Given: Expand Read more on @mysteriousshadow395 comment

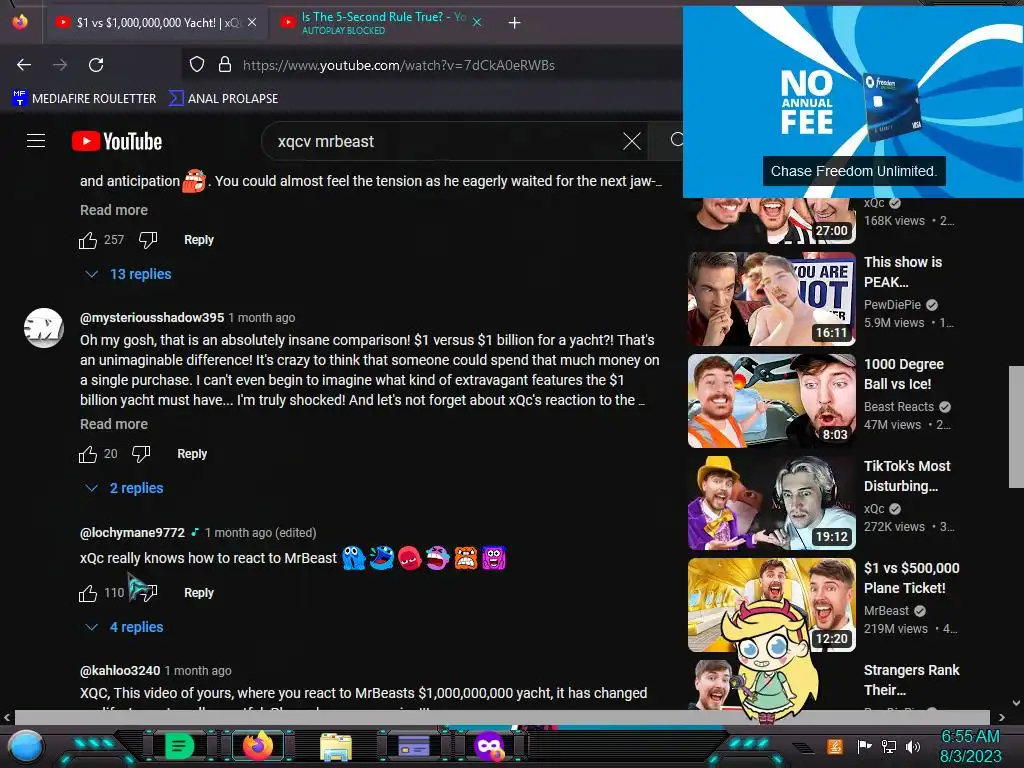Looking at the screenshot, I should (x=114, y=424).
